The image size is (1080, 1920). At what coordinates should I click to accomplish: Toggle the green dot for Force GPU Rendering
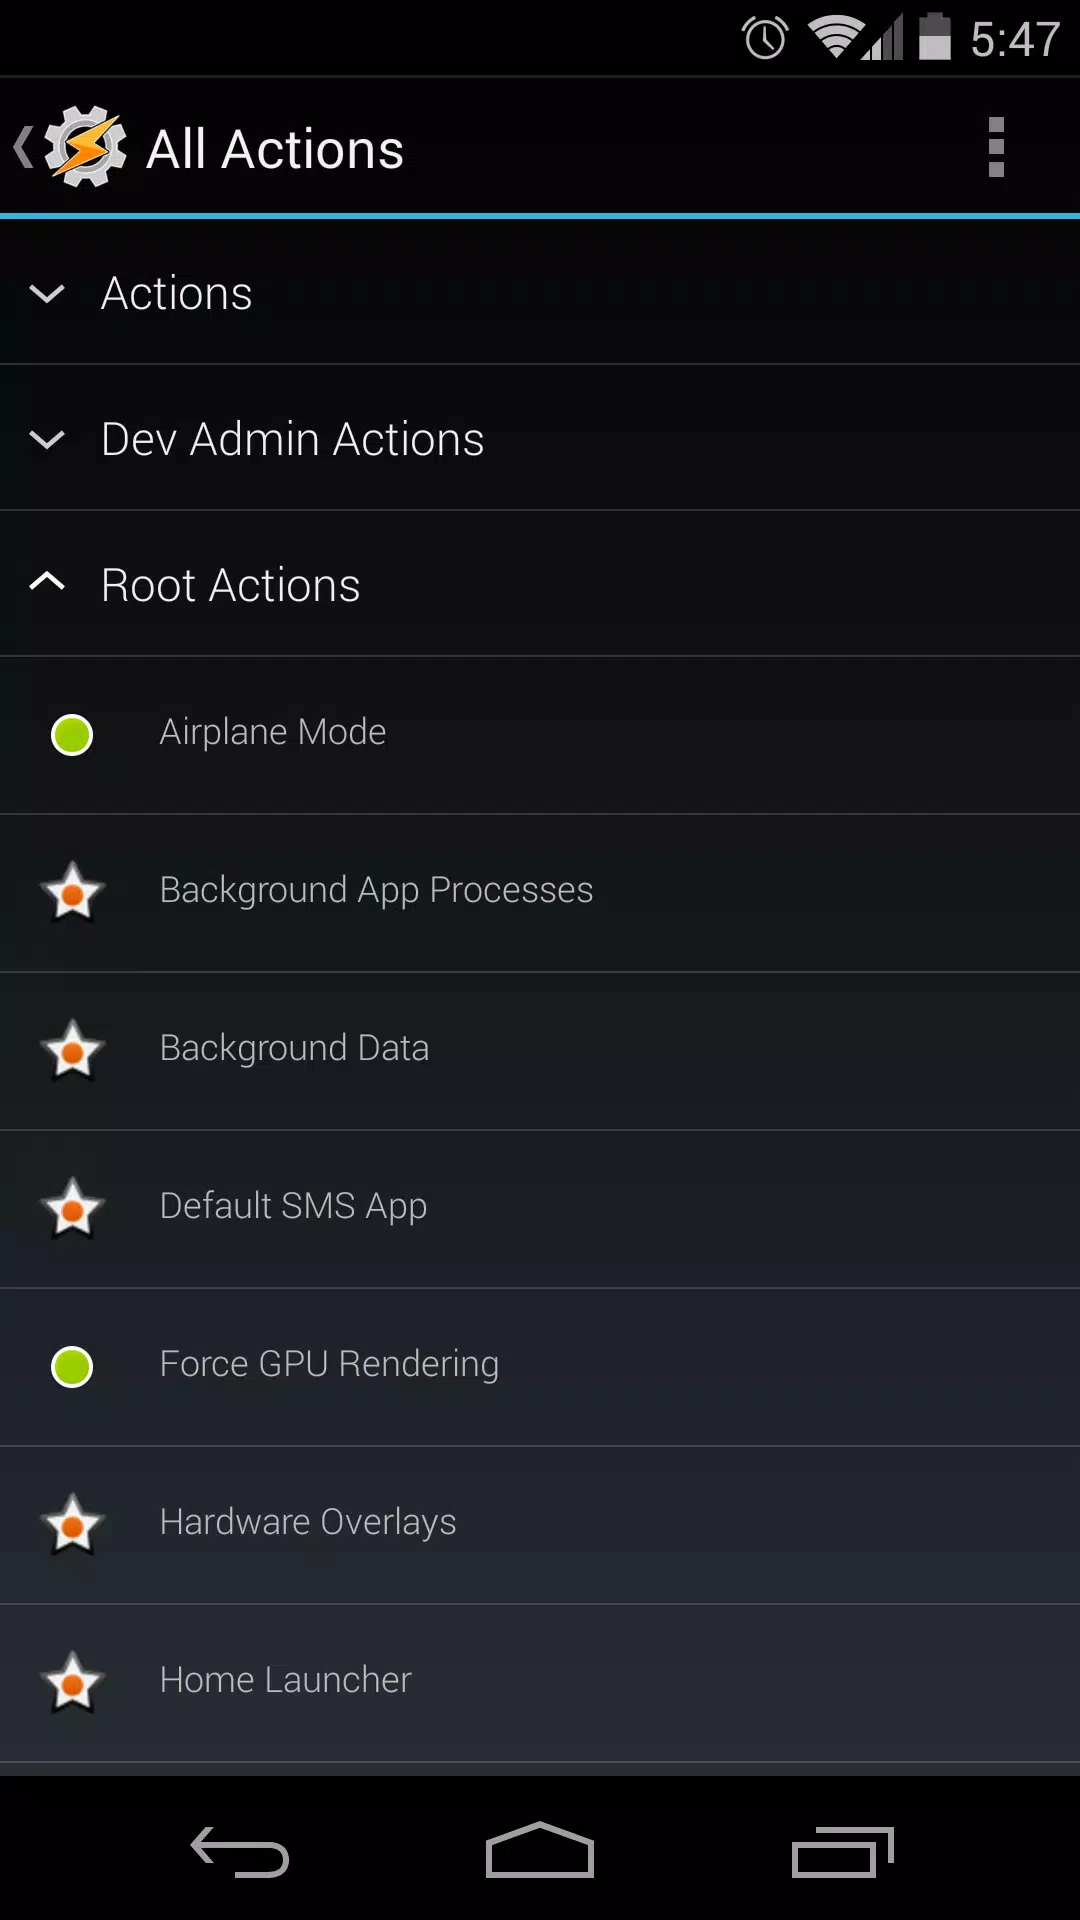click(x=72, y=1367)
